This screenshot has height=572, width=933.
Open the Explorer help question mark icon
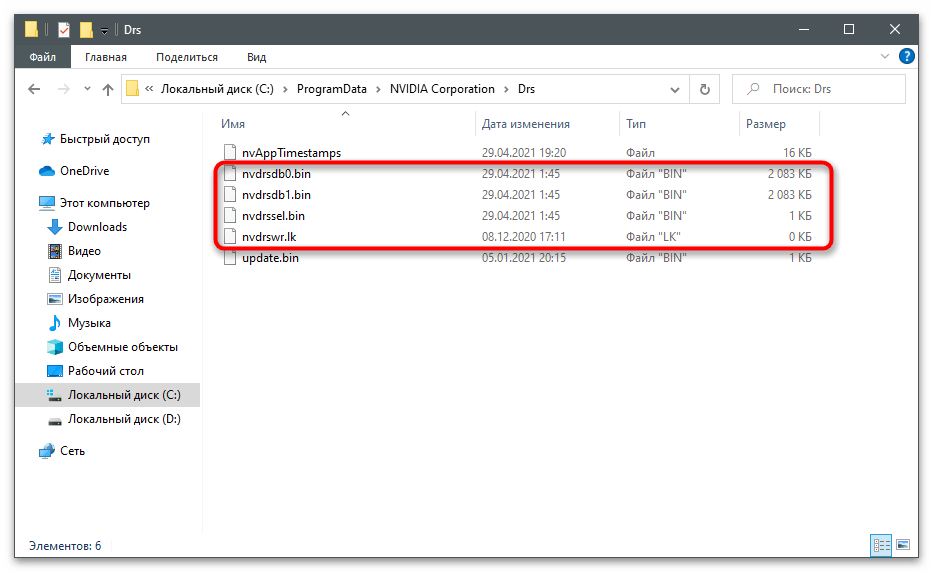pos(907,57)
